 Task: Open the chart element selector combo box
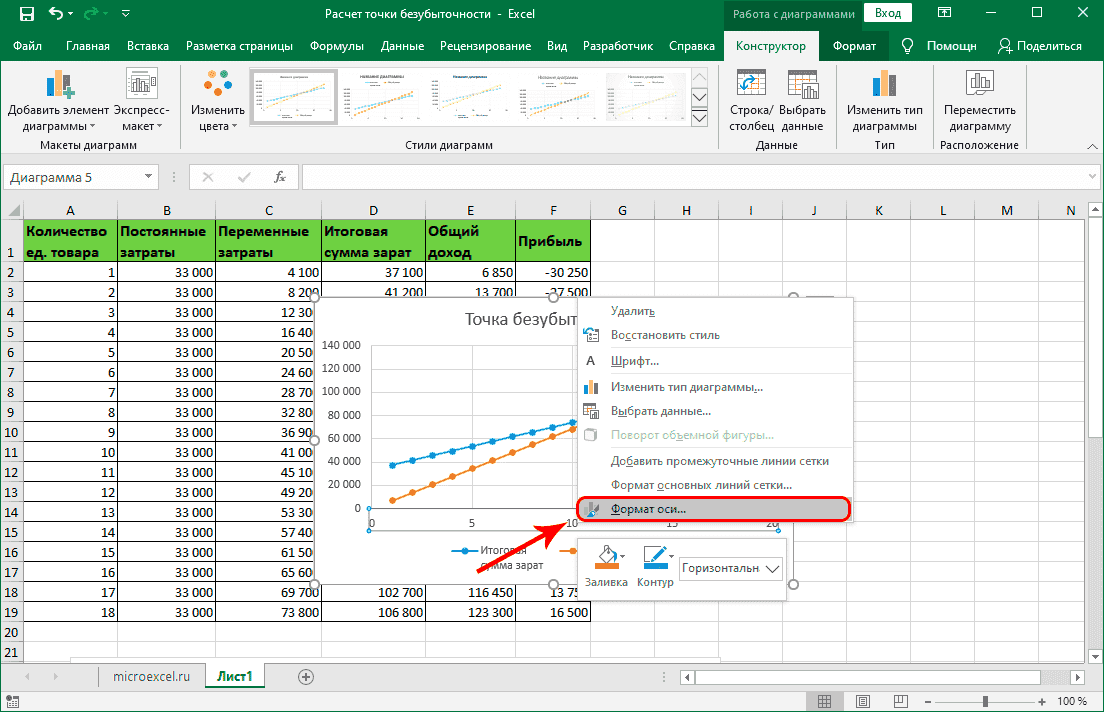[730, 569]
